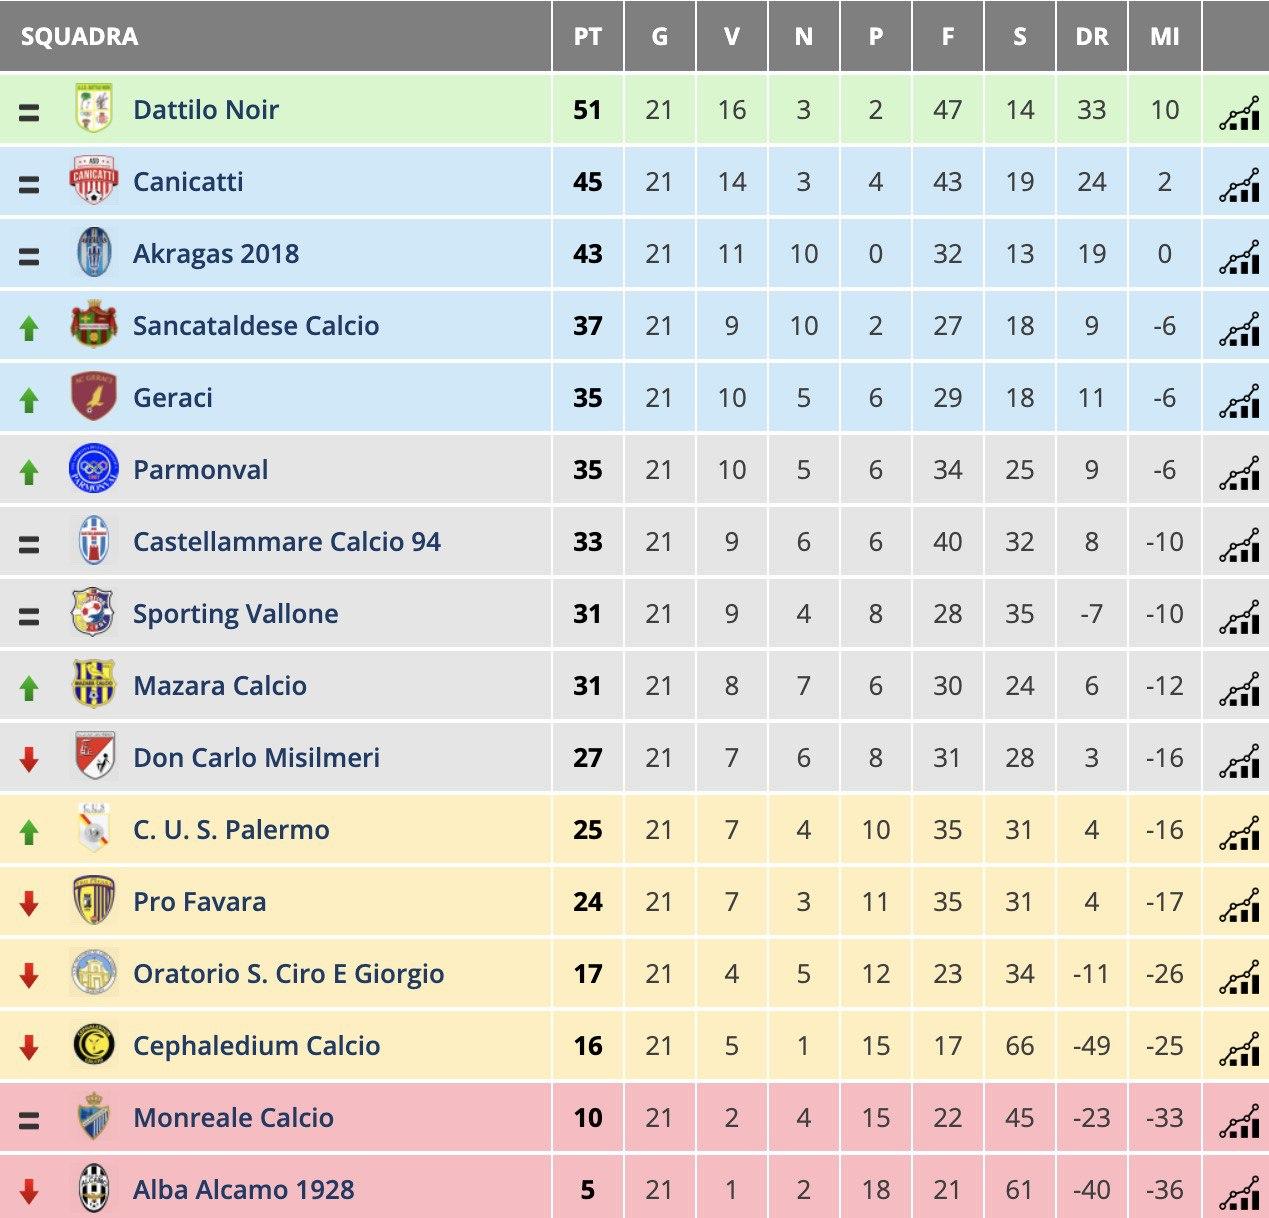
Task: Open the Monreale Calcio team link
Action: pos(234,1117)
